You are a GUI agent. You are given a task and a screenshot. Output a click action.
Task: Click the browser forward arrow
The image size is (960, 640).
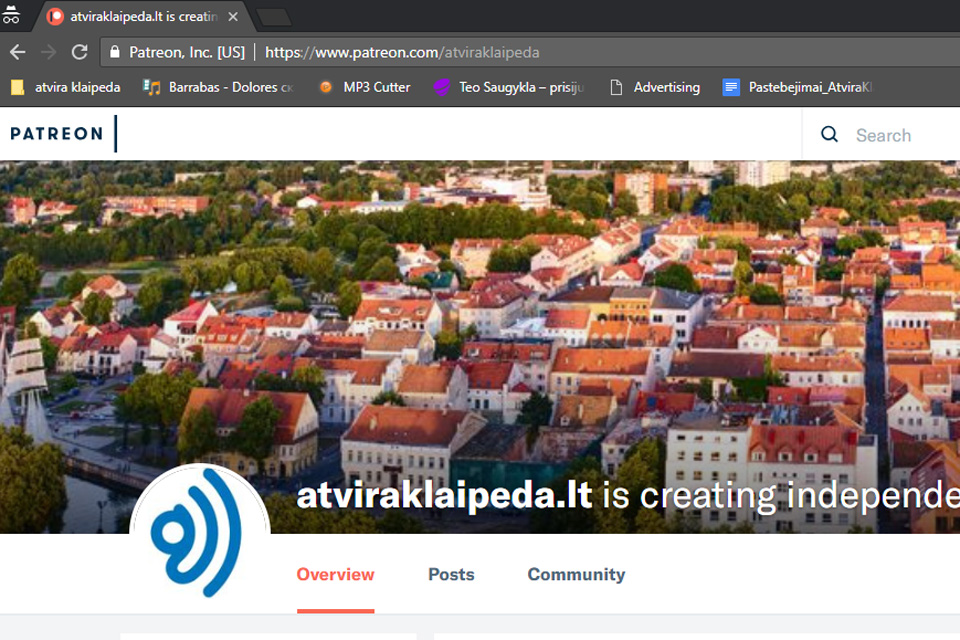pos(48,52)
